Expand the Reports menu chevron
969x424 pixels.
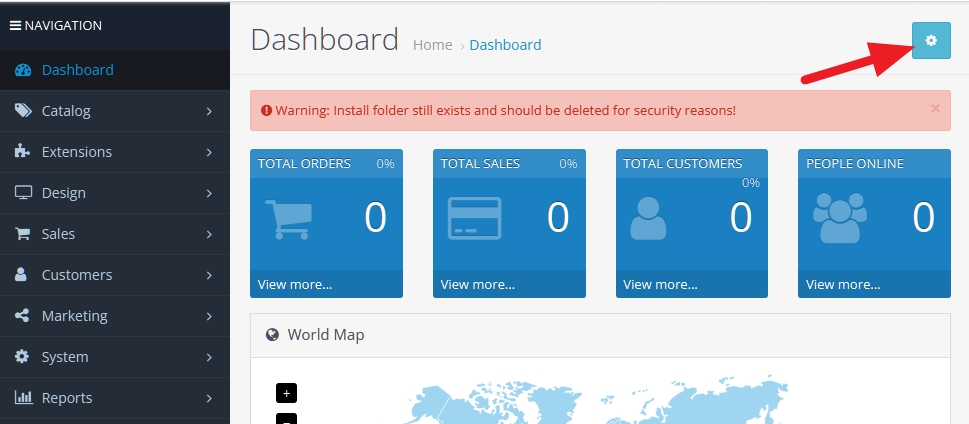209,398
